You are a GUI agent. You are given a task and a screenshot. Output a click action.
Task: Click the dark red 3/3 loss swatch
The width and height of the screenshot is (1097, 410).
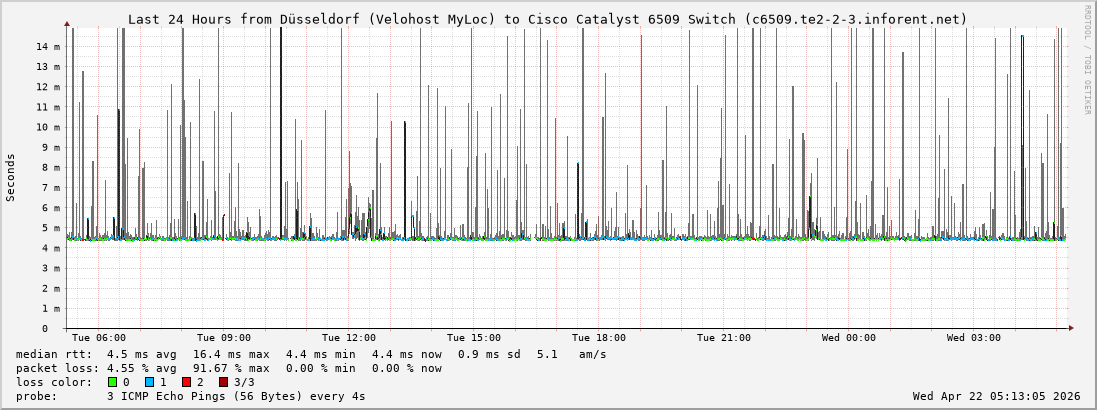223,382
